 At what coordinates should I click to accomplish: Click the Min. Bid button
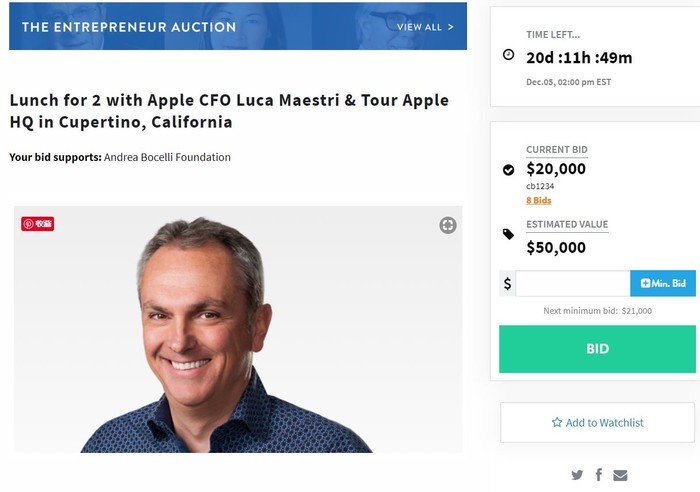[x=663, y=283]
